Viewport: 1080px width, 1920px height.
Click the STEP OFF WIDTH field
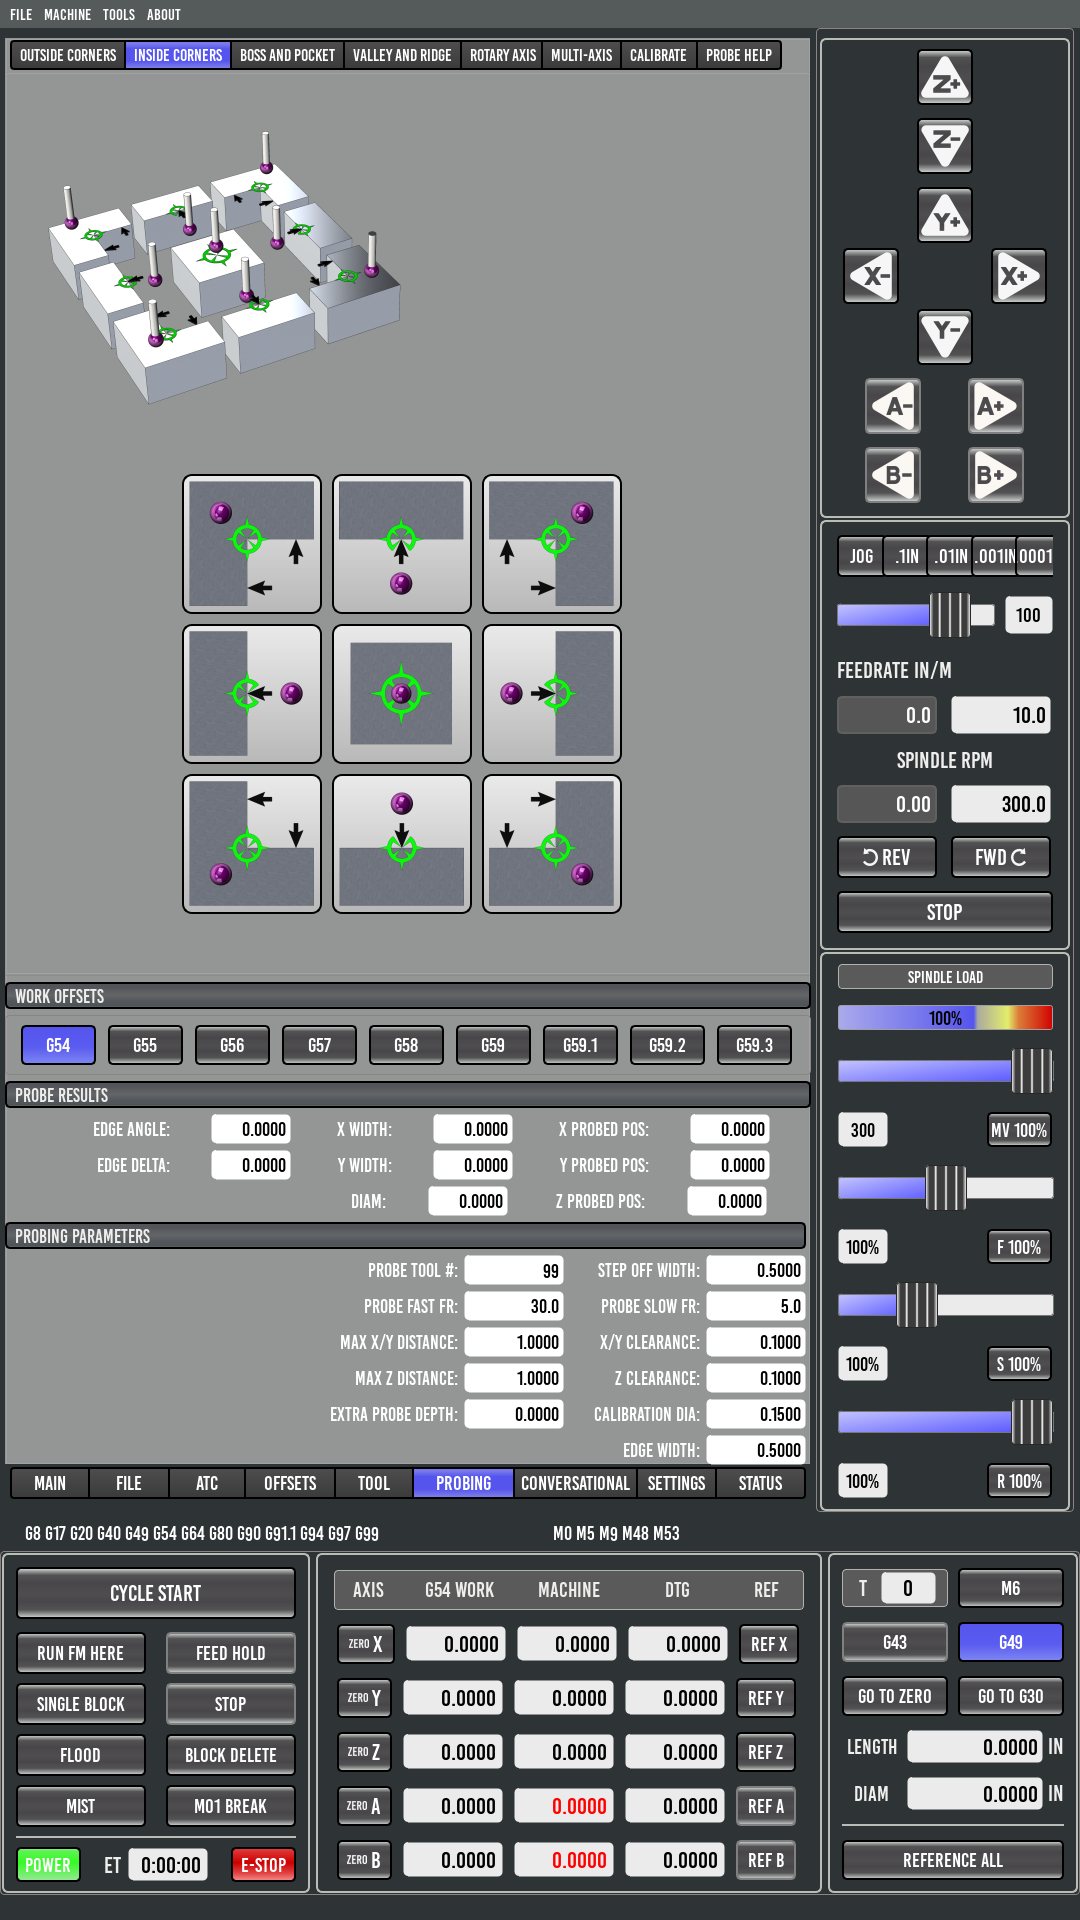[x=756, y=1270]
